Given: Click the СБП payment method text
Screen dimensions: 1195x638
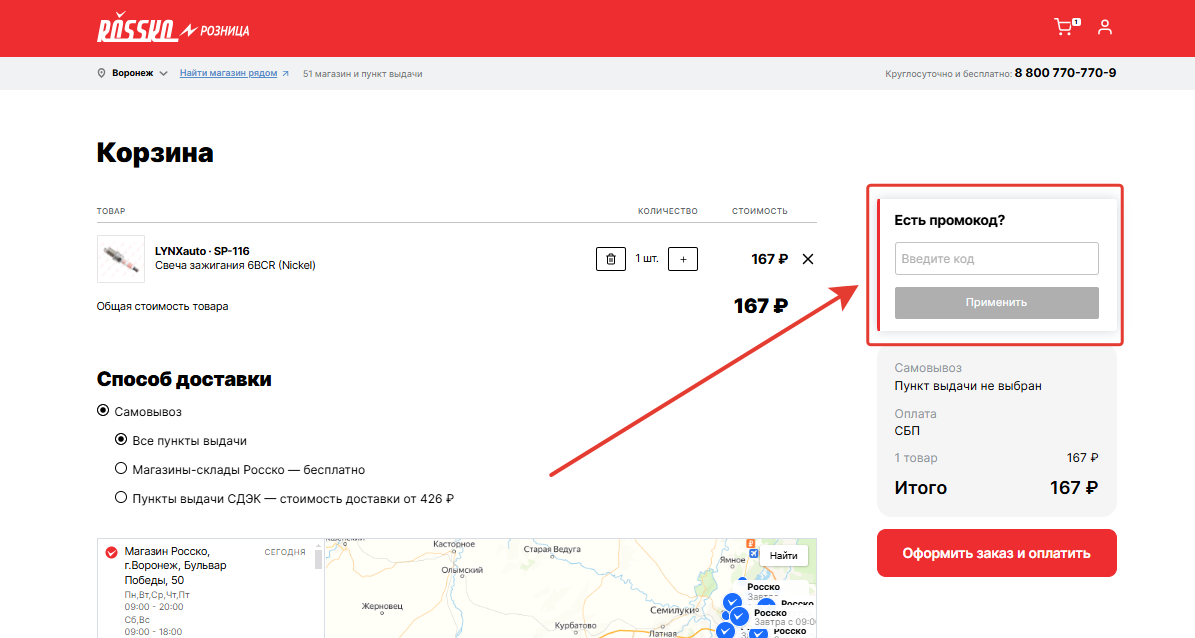Looking at the screenshot, I should pyautogui.click(x=907, y=431).
